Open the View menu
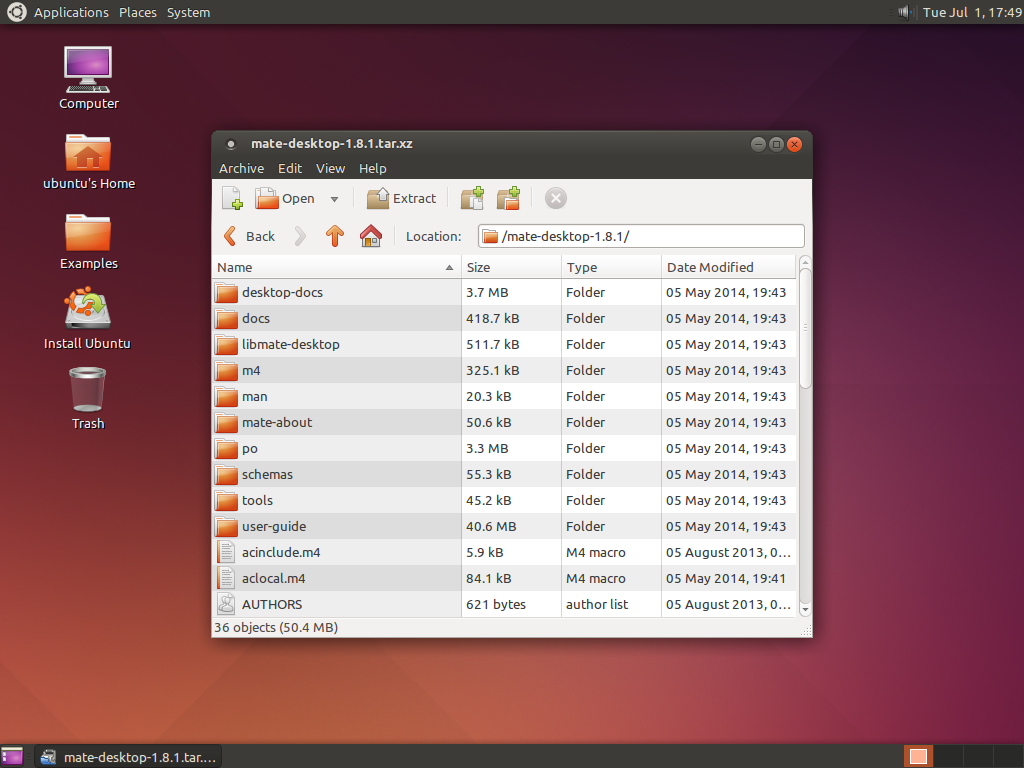 (330, 168)
